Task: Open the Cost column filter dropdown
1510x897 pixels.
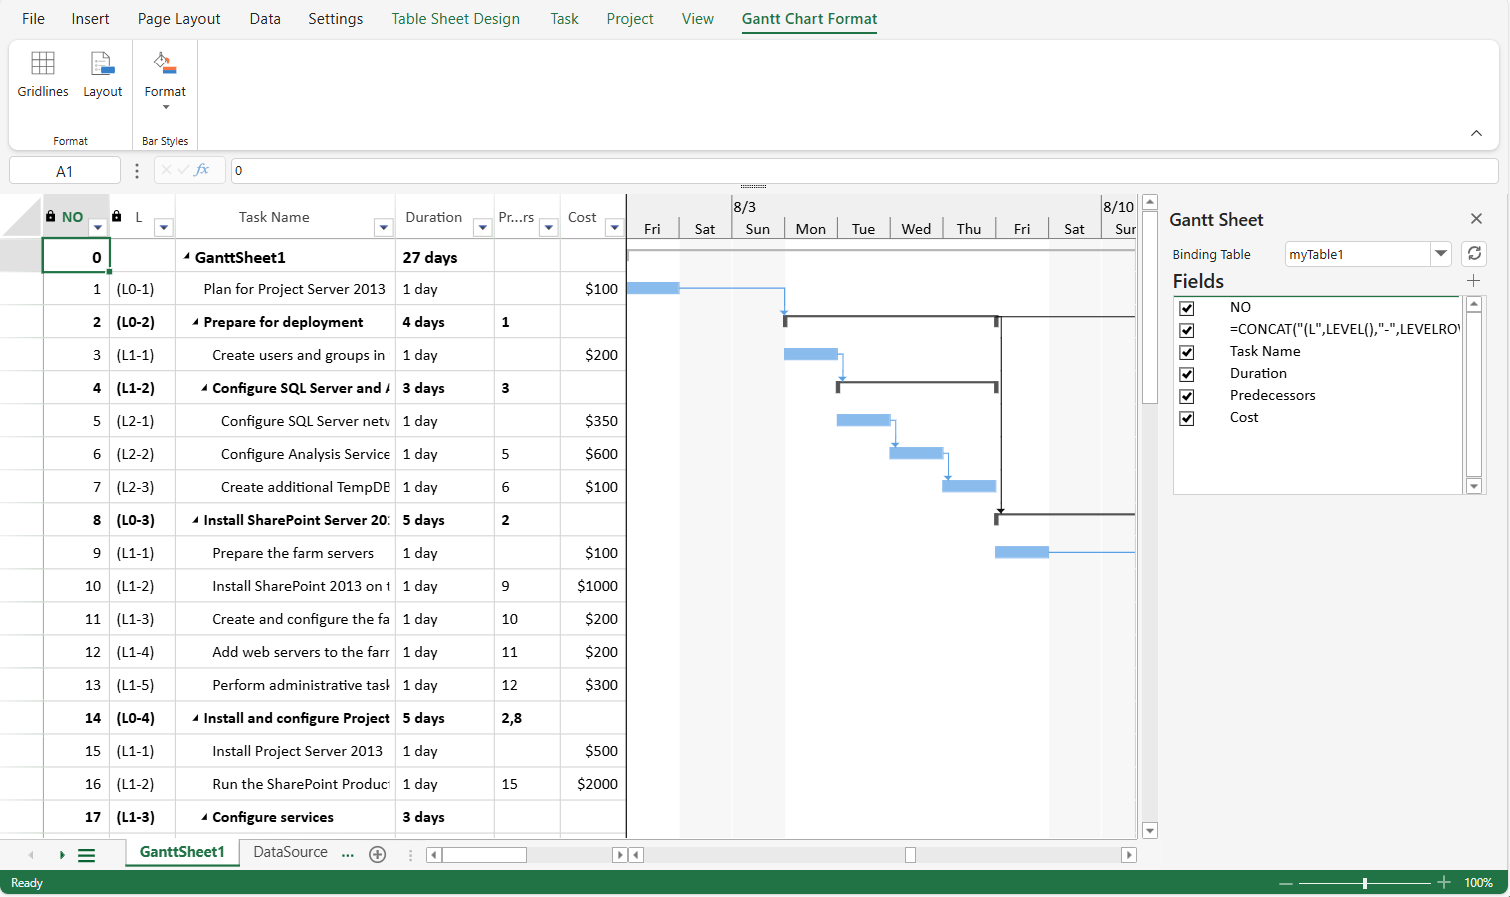Action: tap(614, 227)
